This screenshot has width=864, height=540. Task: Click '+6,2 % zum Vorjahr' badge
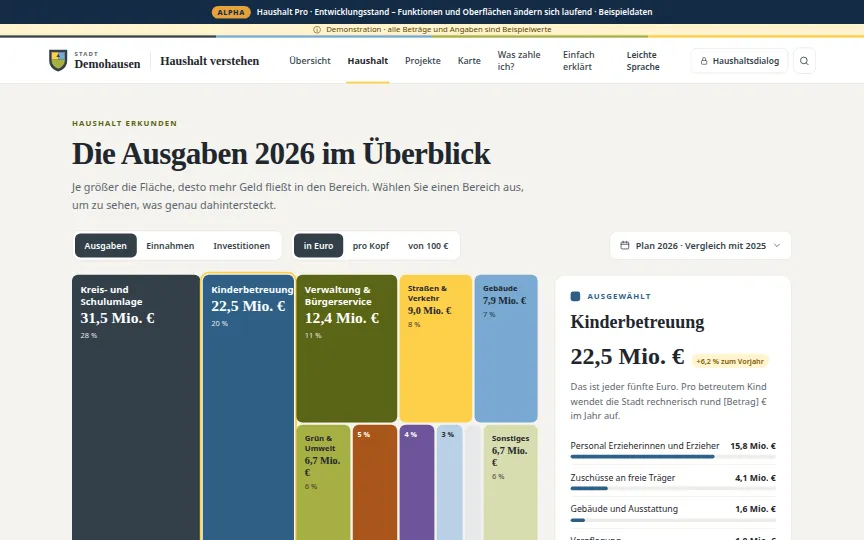(x=730, y=361)
